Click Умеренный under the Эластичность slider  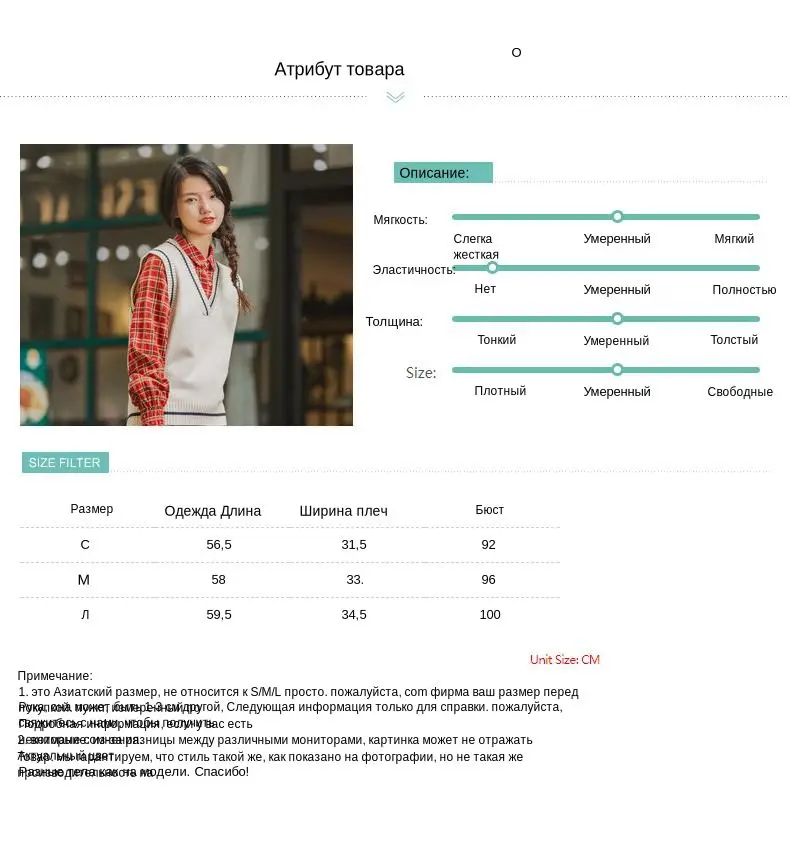coord(616,290)
